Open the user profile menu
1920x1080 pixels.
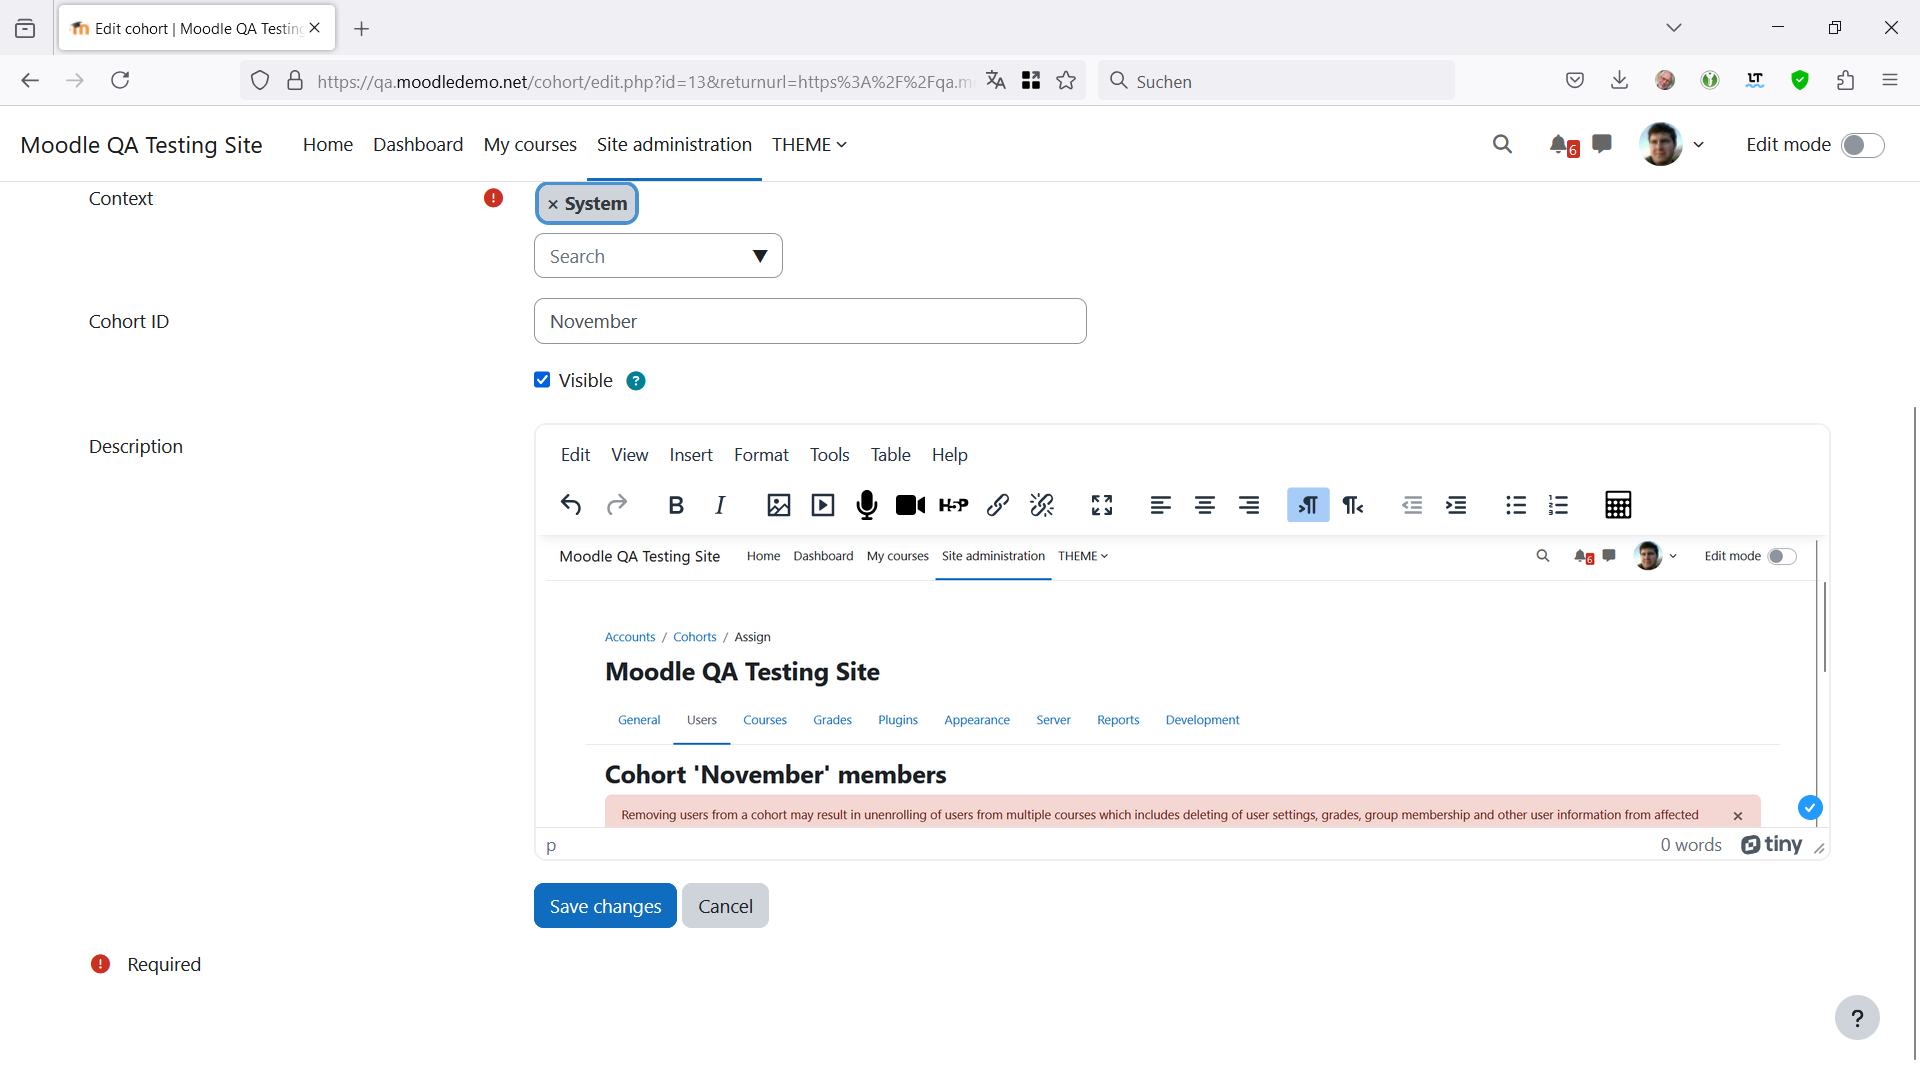pyautogui.click(x=1672, y=145)
